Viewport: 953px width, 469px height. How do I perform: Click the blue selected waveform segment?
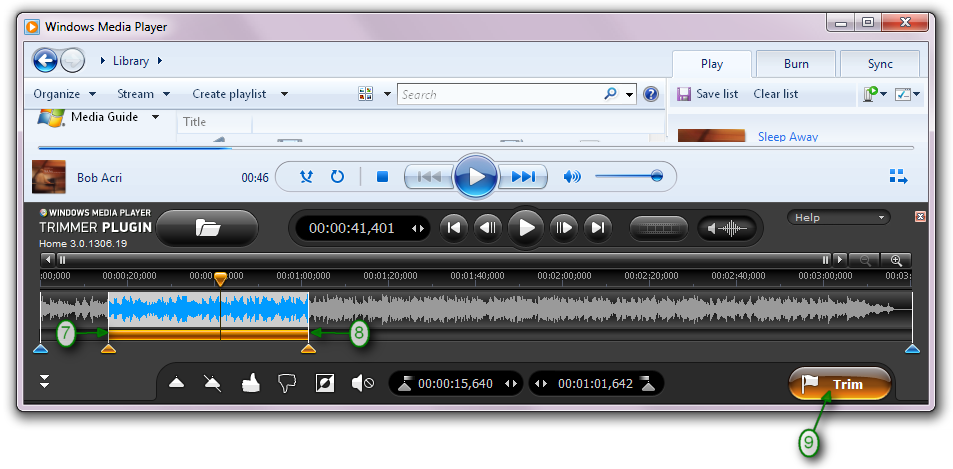[x=208, y=309]
